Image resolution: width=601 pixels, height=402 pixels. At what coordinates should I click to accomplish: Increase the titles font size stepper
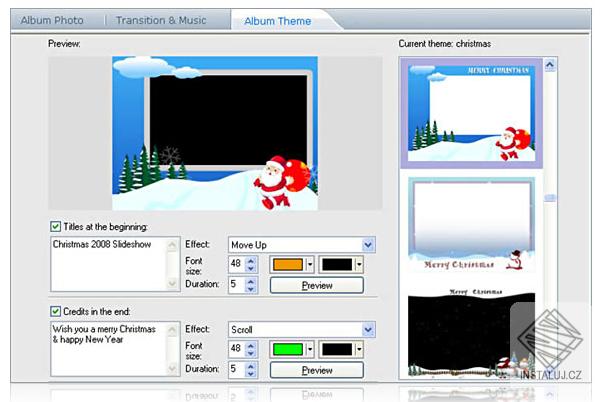pyautogui.click(x=251, y=261)
